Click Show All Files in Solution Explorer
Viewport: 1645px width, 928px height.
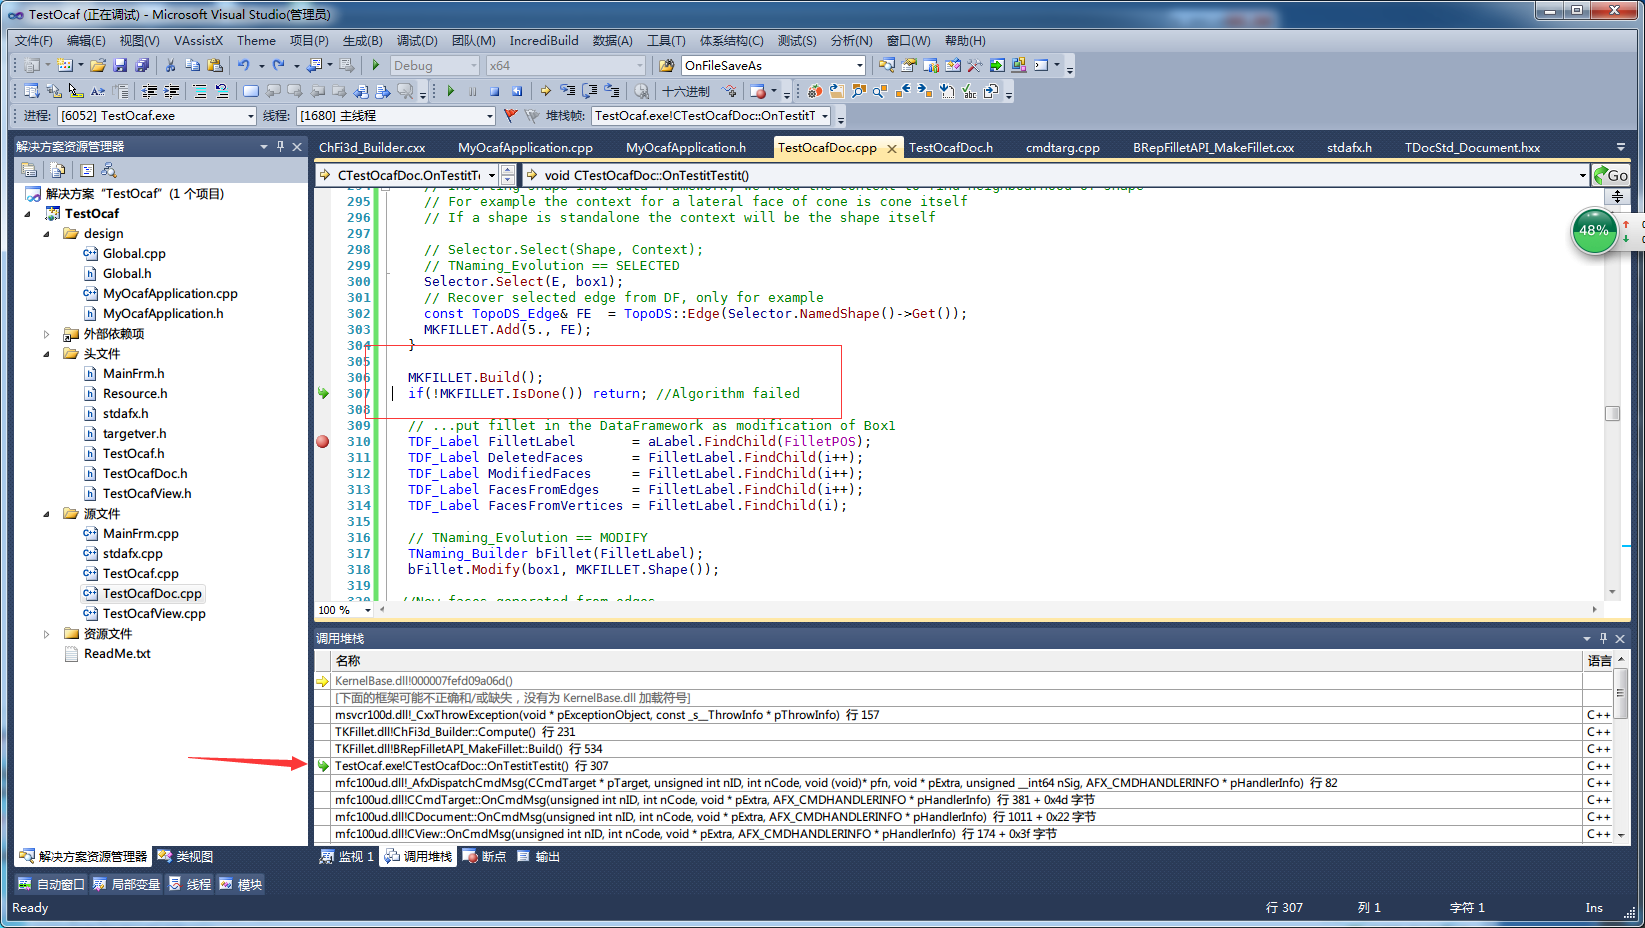click(58, 170)
